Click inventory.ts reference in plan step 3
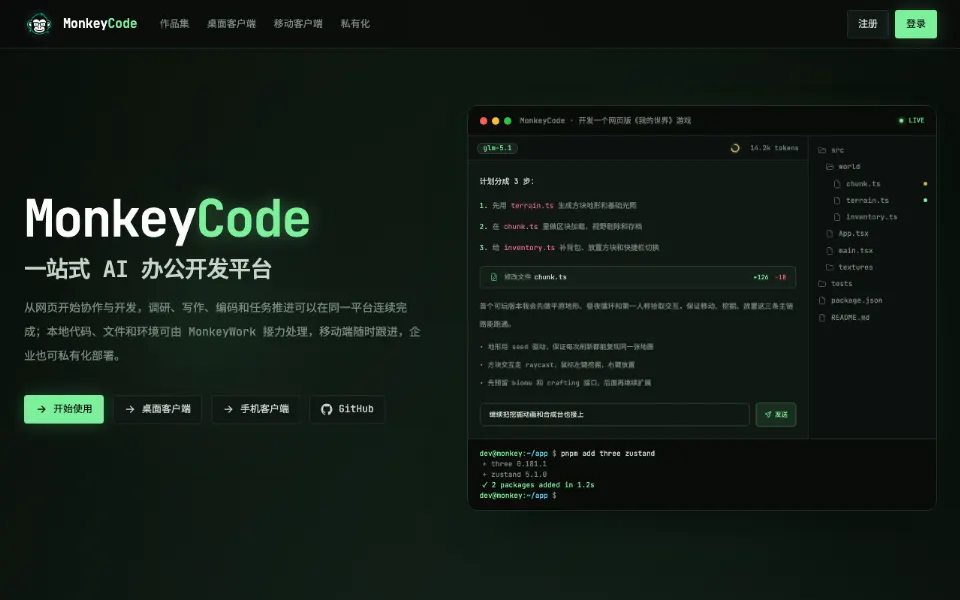This screenshot has height=600, width=960. pyautogui.click(x=529, y=248)
